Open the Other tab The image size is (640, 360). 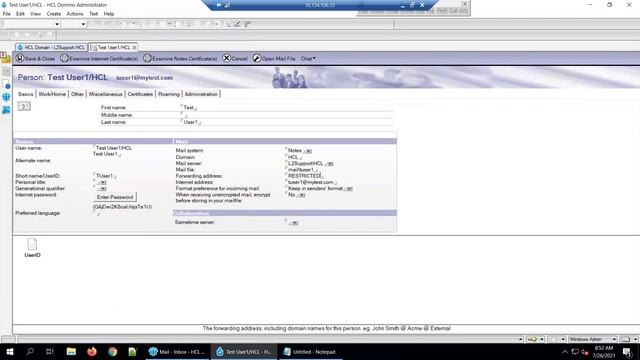(x=77, y=94)
